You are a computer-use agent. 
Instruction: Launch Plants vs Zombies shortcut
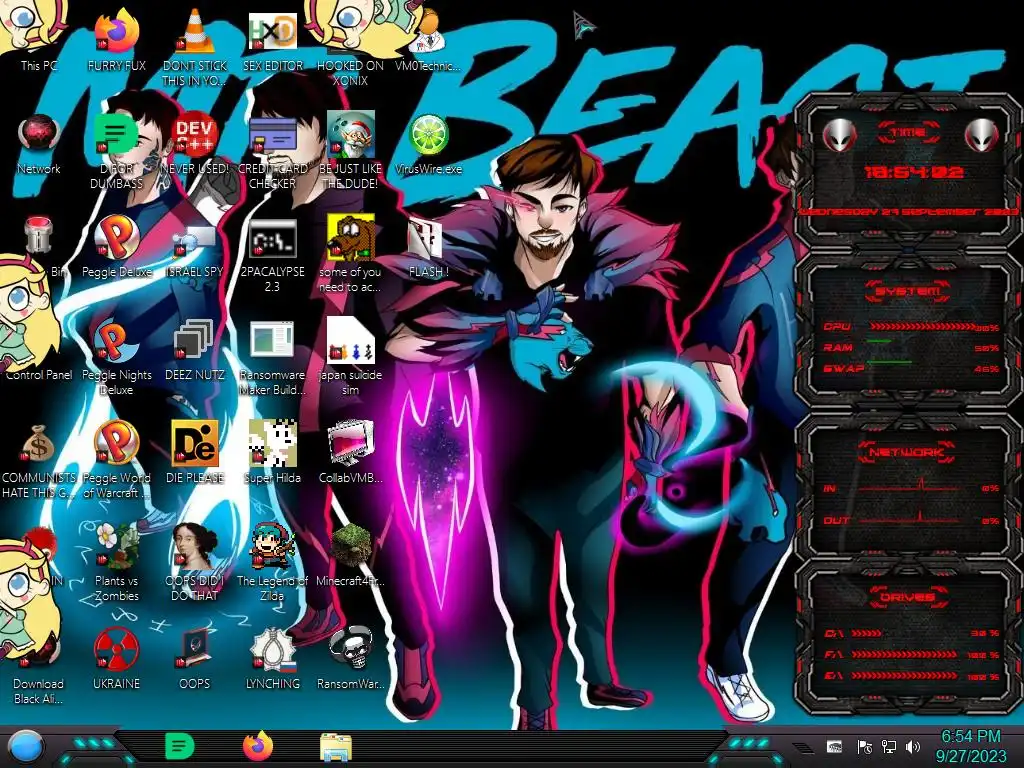(116, 563)
